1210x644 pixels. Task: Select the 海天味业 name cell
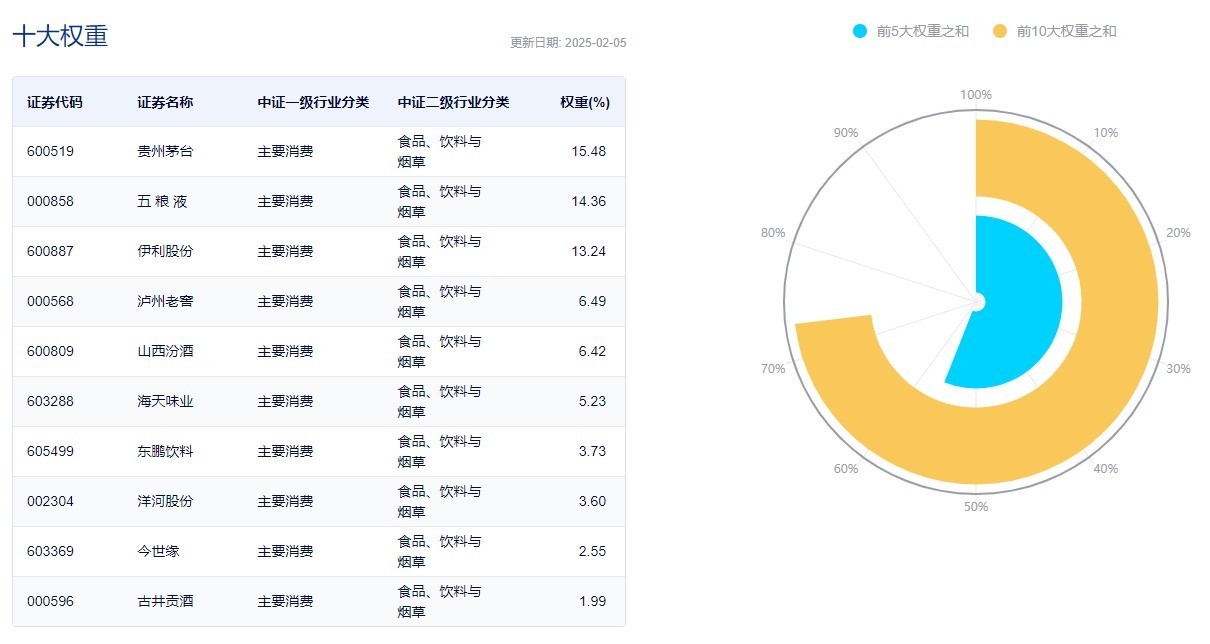[x=165, y=401]
